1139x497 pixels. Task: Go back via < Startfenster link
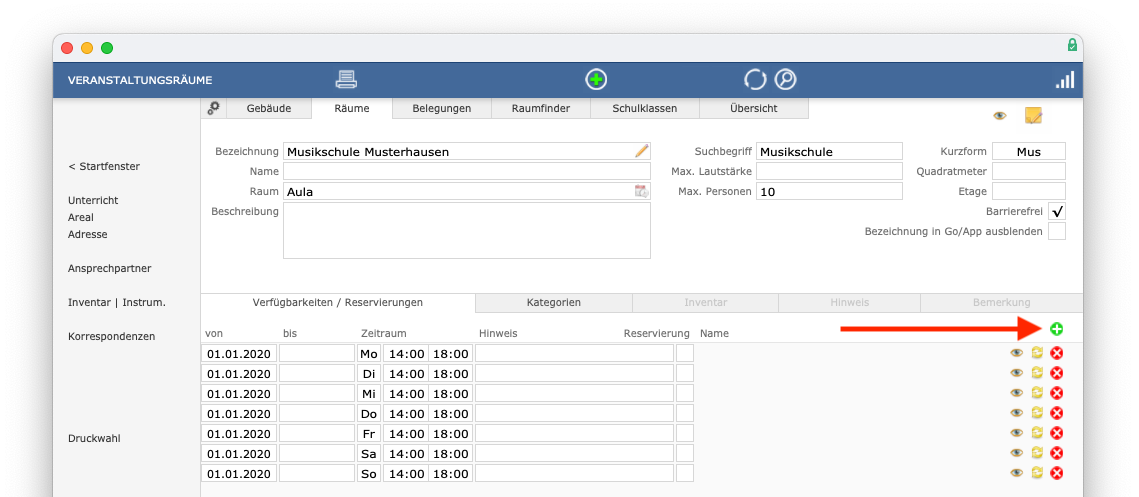click(104, 166)
